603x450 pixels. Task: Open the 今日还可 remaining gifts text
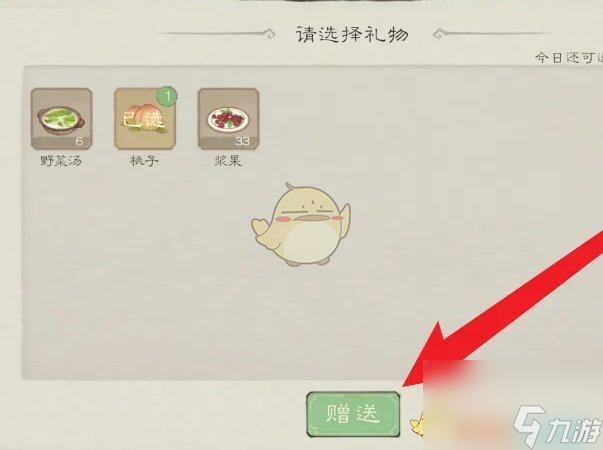(x=569, y=58)
